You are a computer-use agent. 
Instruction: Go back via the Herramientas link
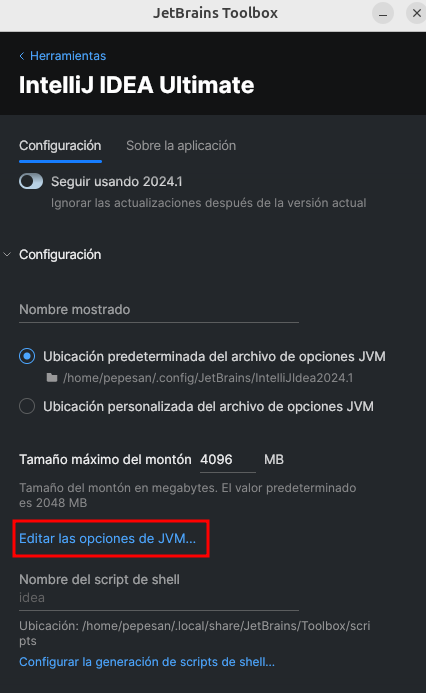68,56
